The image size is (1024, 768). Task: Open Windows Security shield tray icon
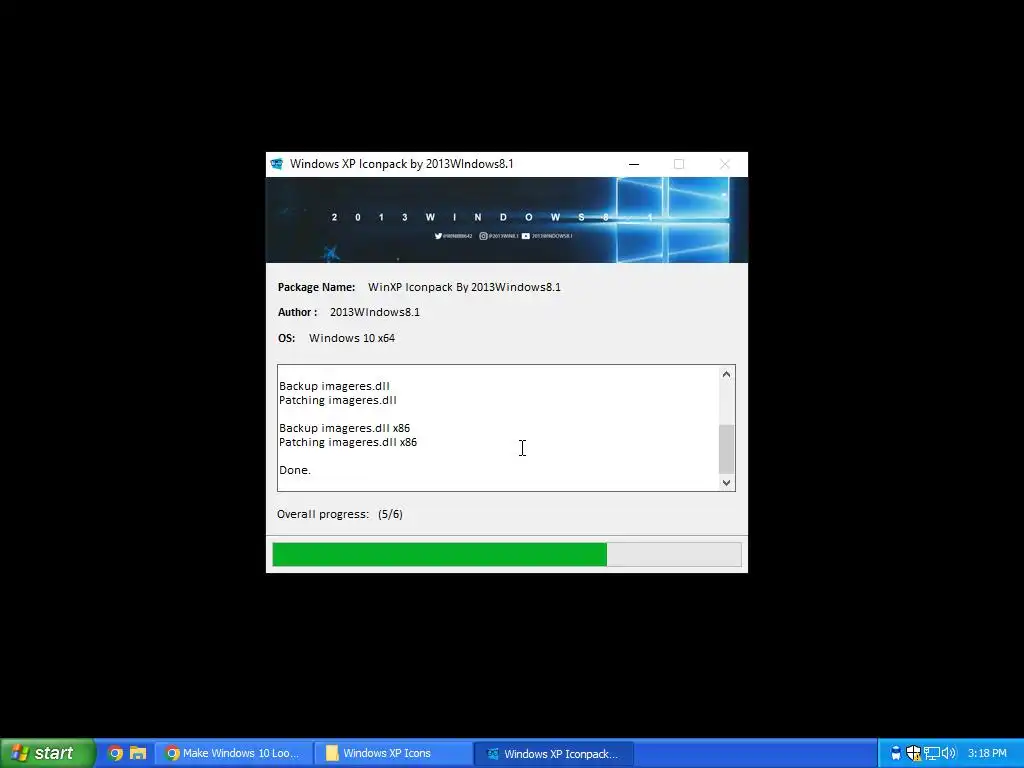coord(914,753)
